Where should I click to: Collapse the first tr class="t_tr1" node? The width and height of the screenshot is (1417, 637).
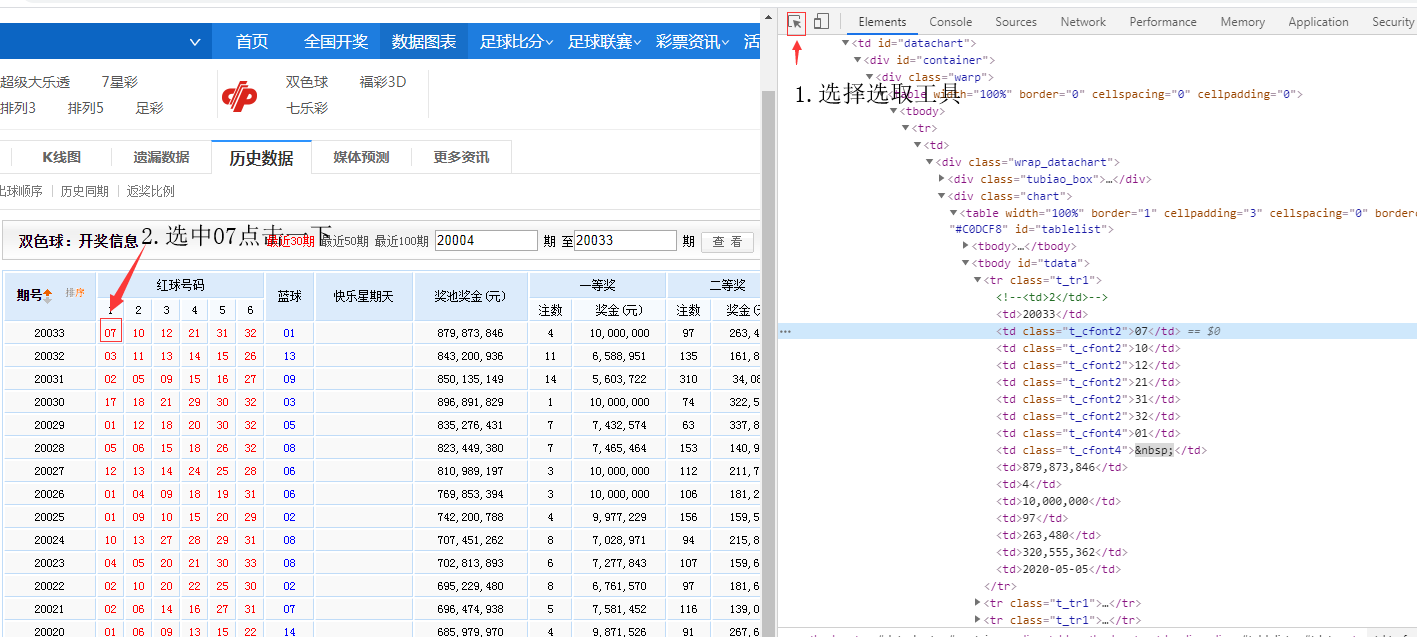978,280
